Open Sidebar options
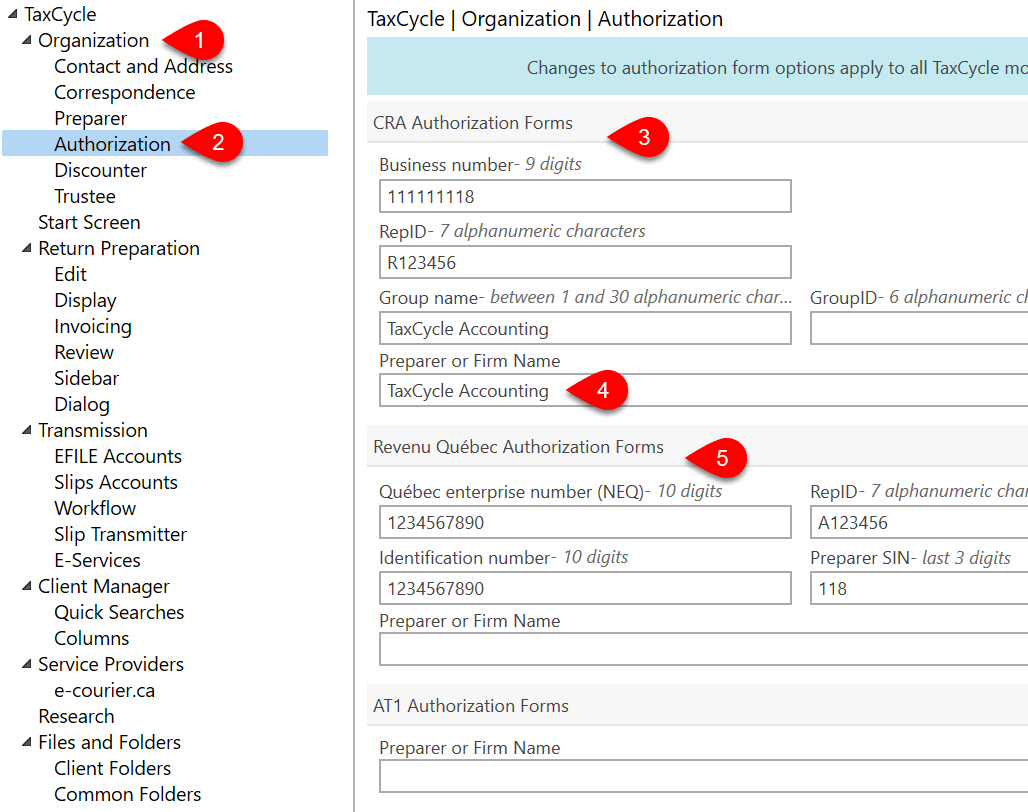The height and width of the screenshot is (812, 1028). [87, 378]
